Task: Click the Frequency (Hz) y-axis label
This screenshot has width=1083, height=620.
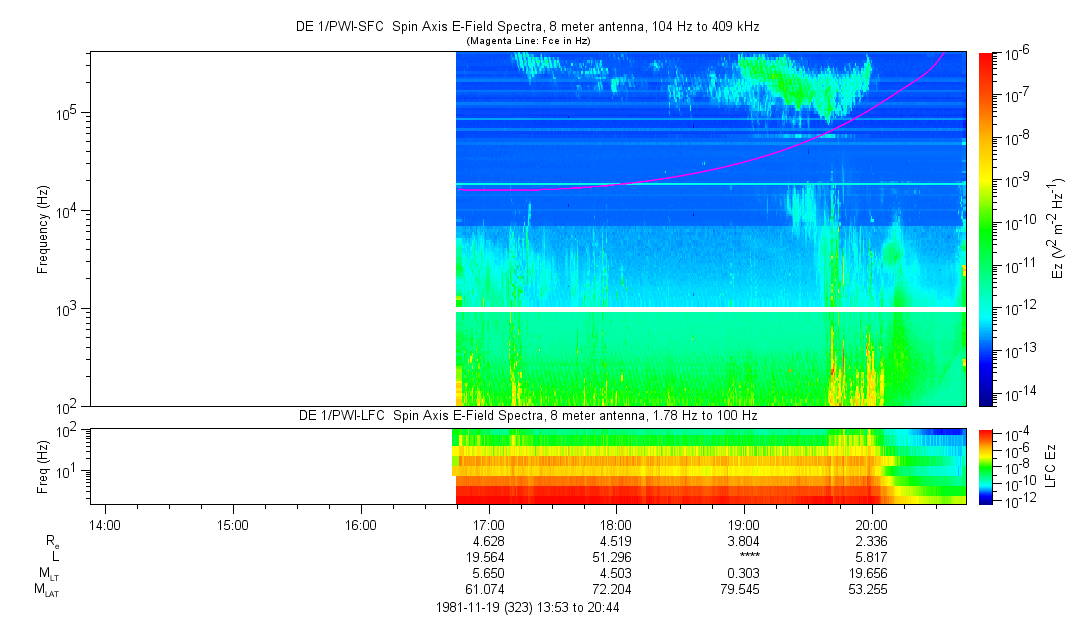Action: tap(43, 229)
